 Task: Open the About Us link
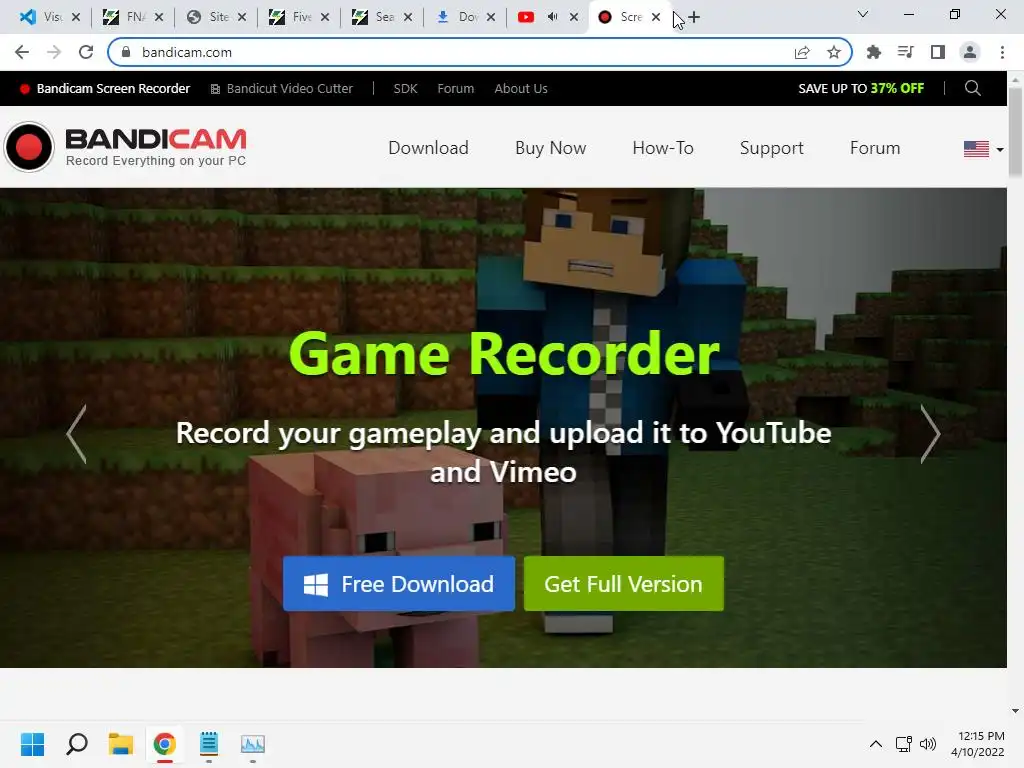pyautogui.click(x=520, y=88)
